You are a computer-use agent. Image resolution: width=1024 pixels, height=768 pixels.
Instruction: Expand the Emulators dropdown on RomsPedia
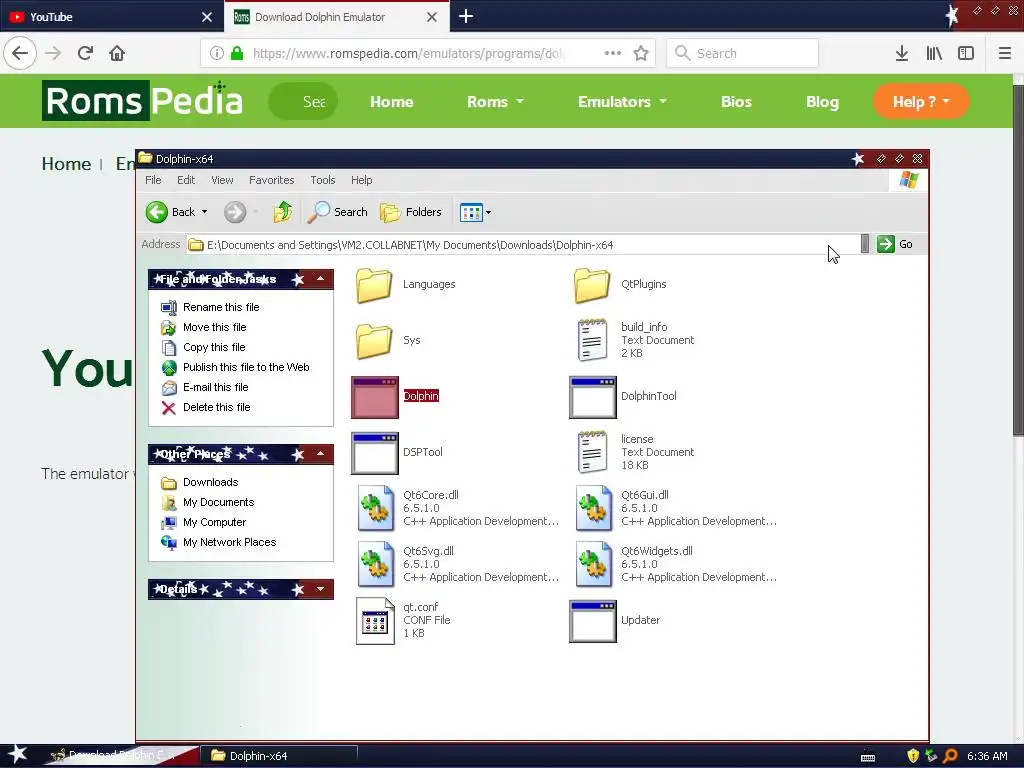(622, 102)
